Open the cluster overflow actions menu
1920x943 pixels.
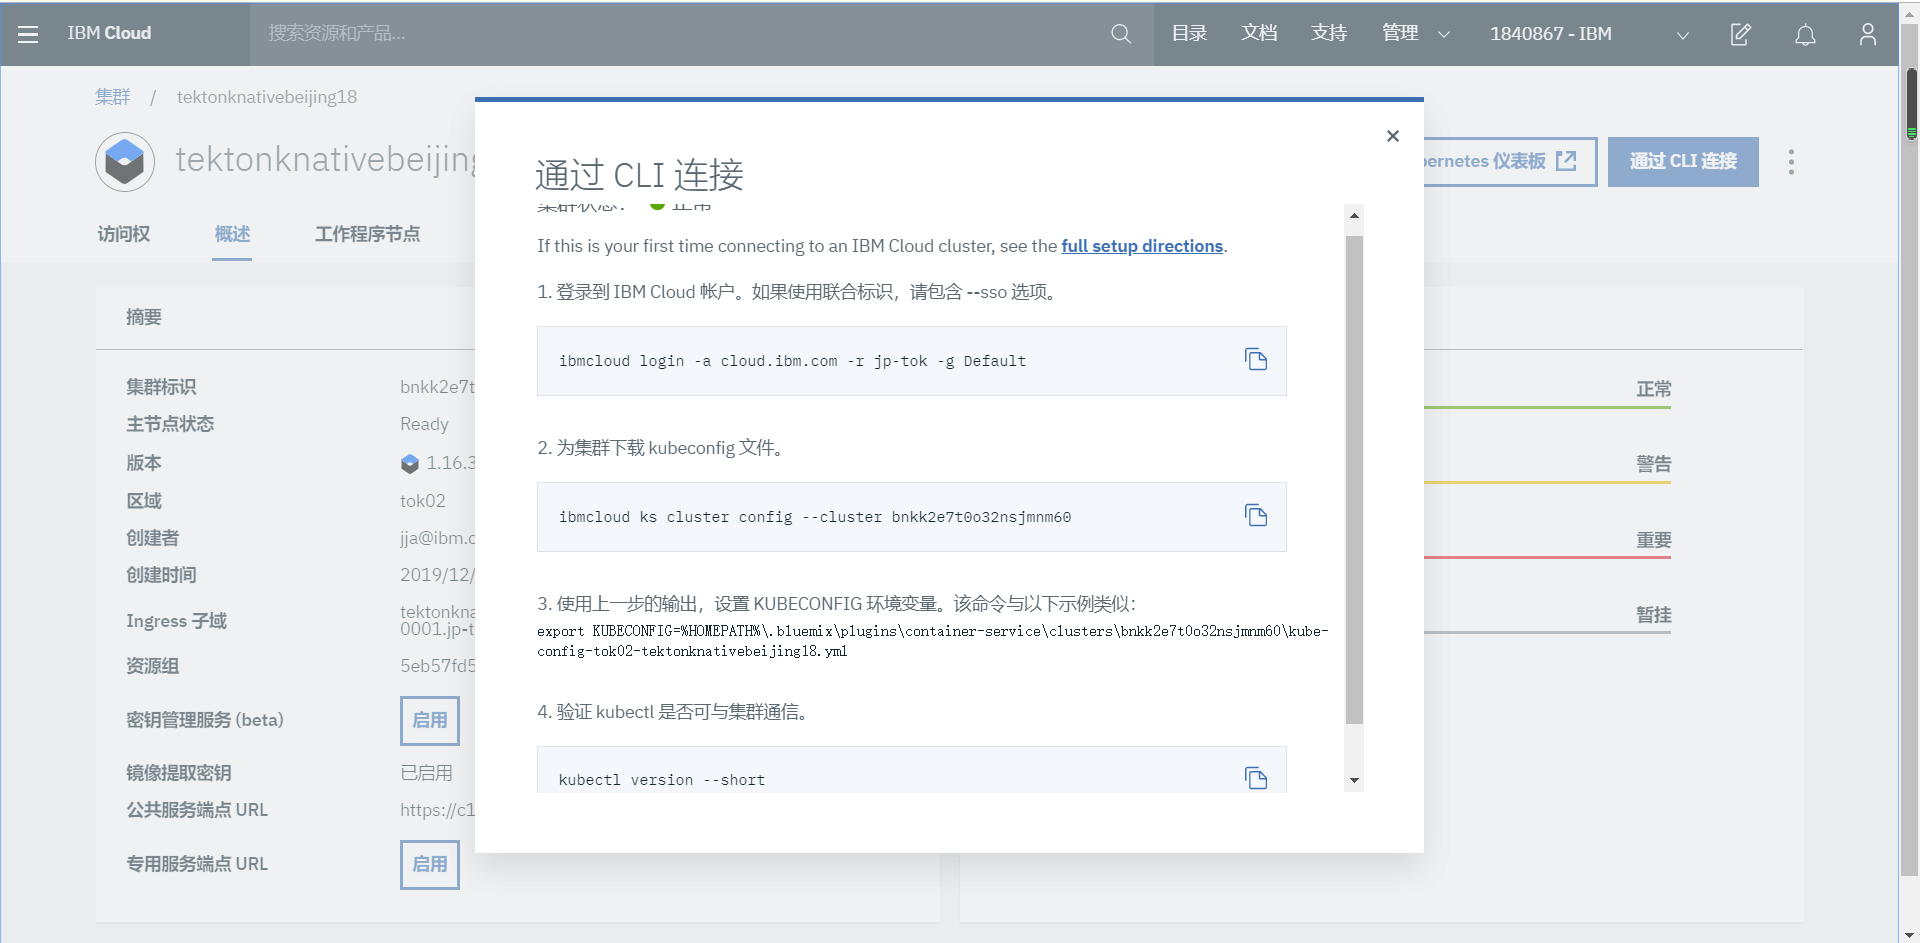click(1791, 162)
